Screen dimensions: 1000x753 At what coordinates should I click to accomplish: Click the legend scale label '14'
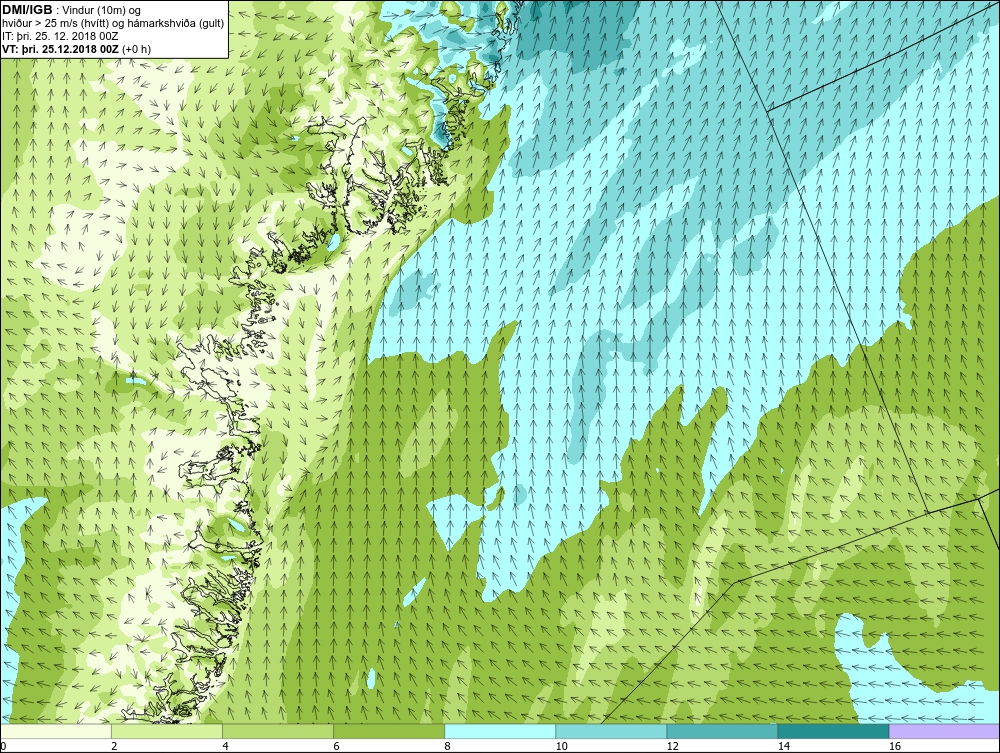point(783,747)
